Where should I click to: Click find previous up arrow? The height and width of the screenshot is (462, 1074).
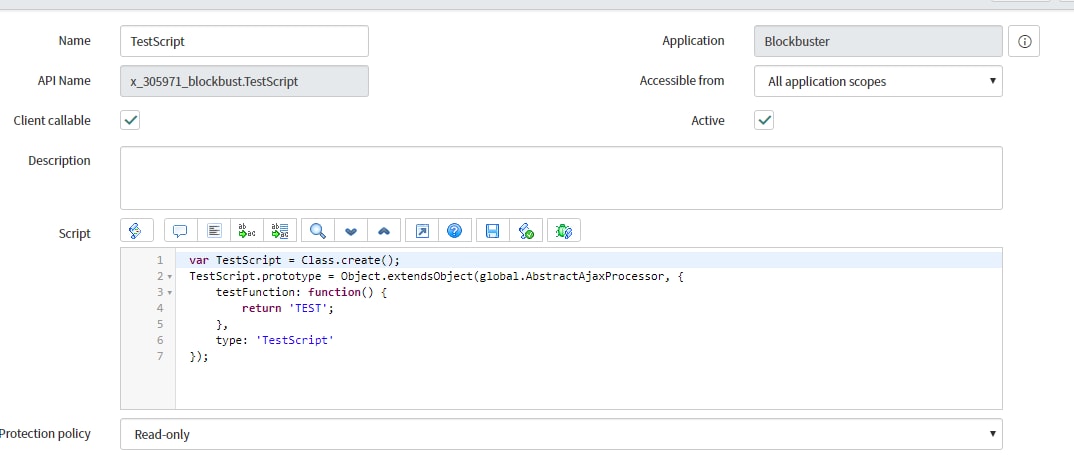click(384, 231)
